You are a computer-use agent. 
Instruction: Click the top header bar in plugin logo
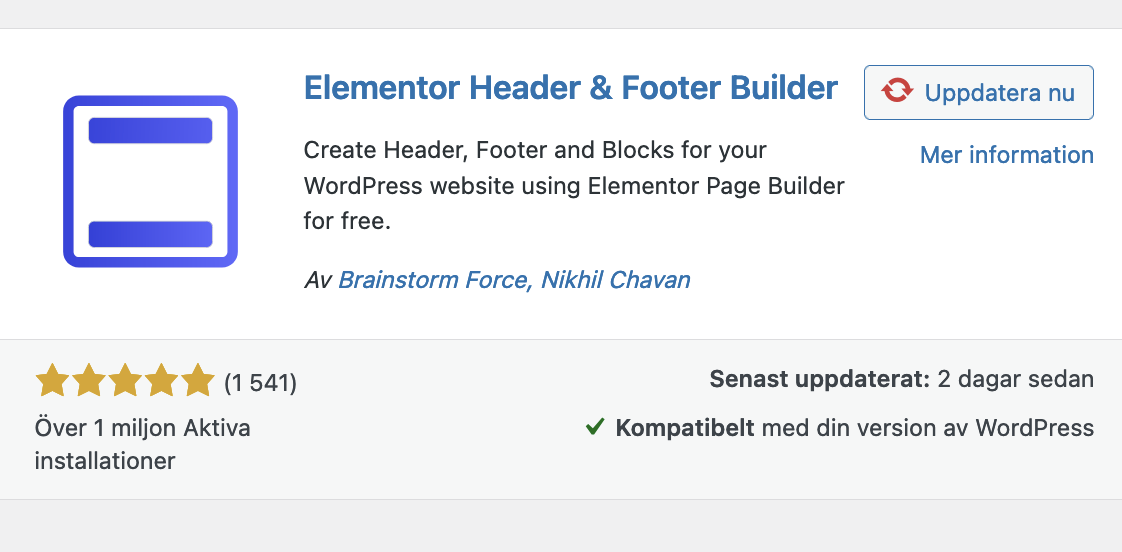[x=150, y=130]
